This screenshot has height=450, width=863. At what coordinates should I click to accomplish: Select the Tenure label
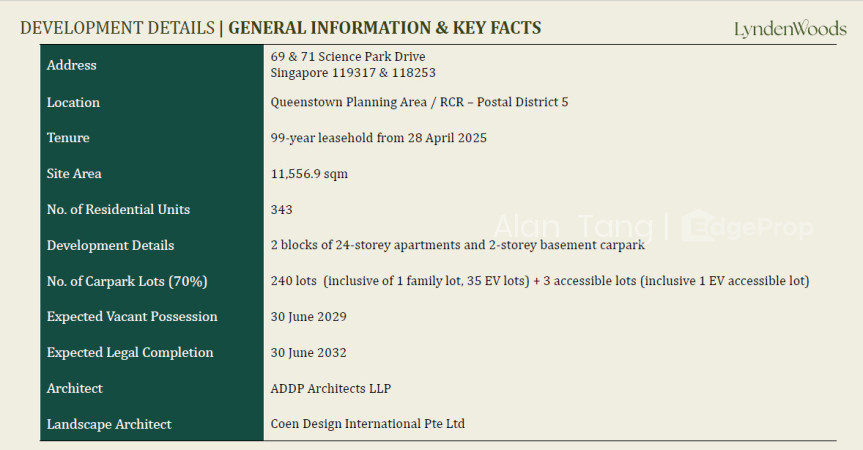68,138
